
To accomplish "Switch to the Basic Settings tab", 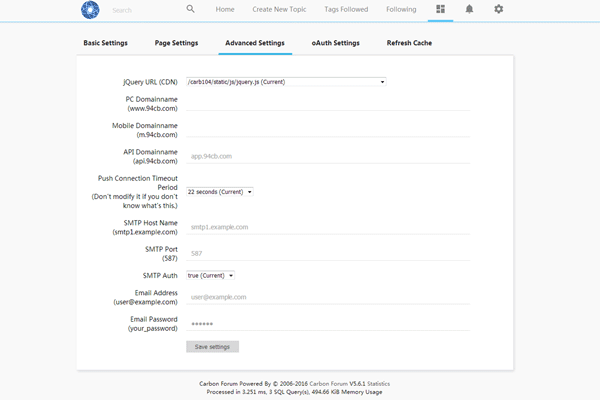I will pos(105,43).
